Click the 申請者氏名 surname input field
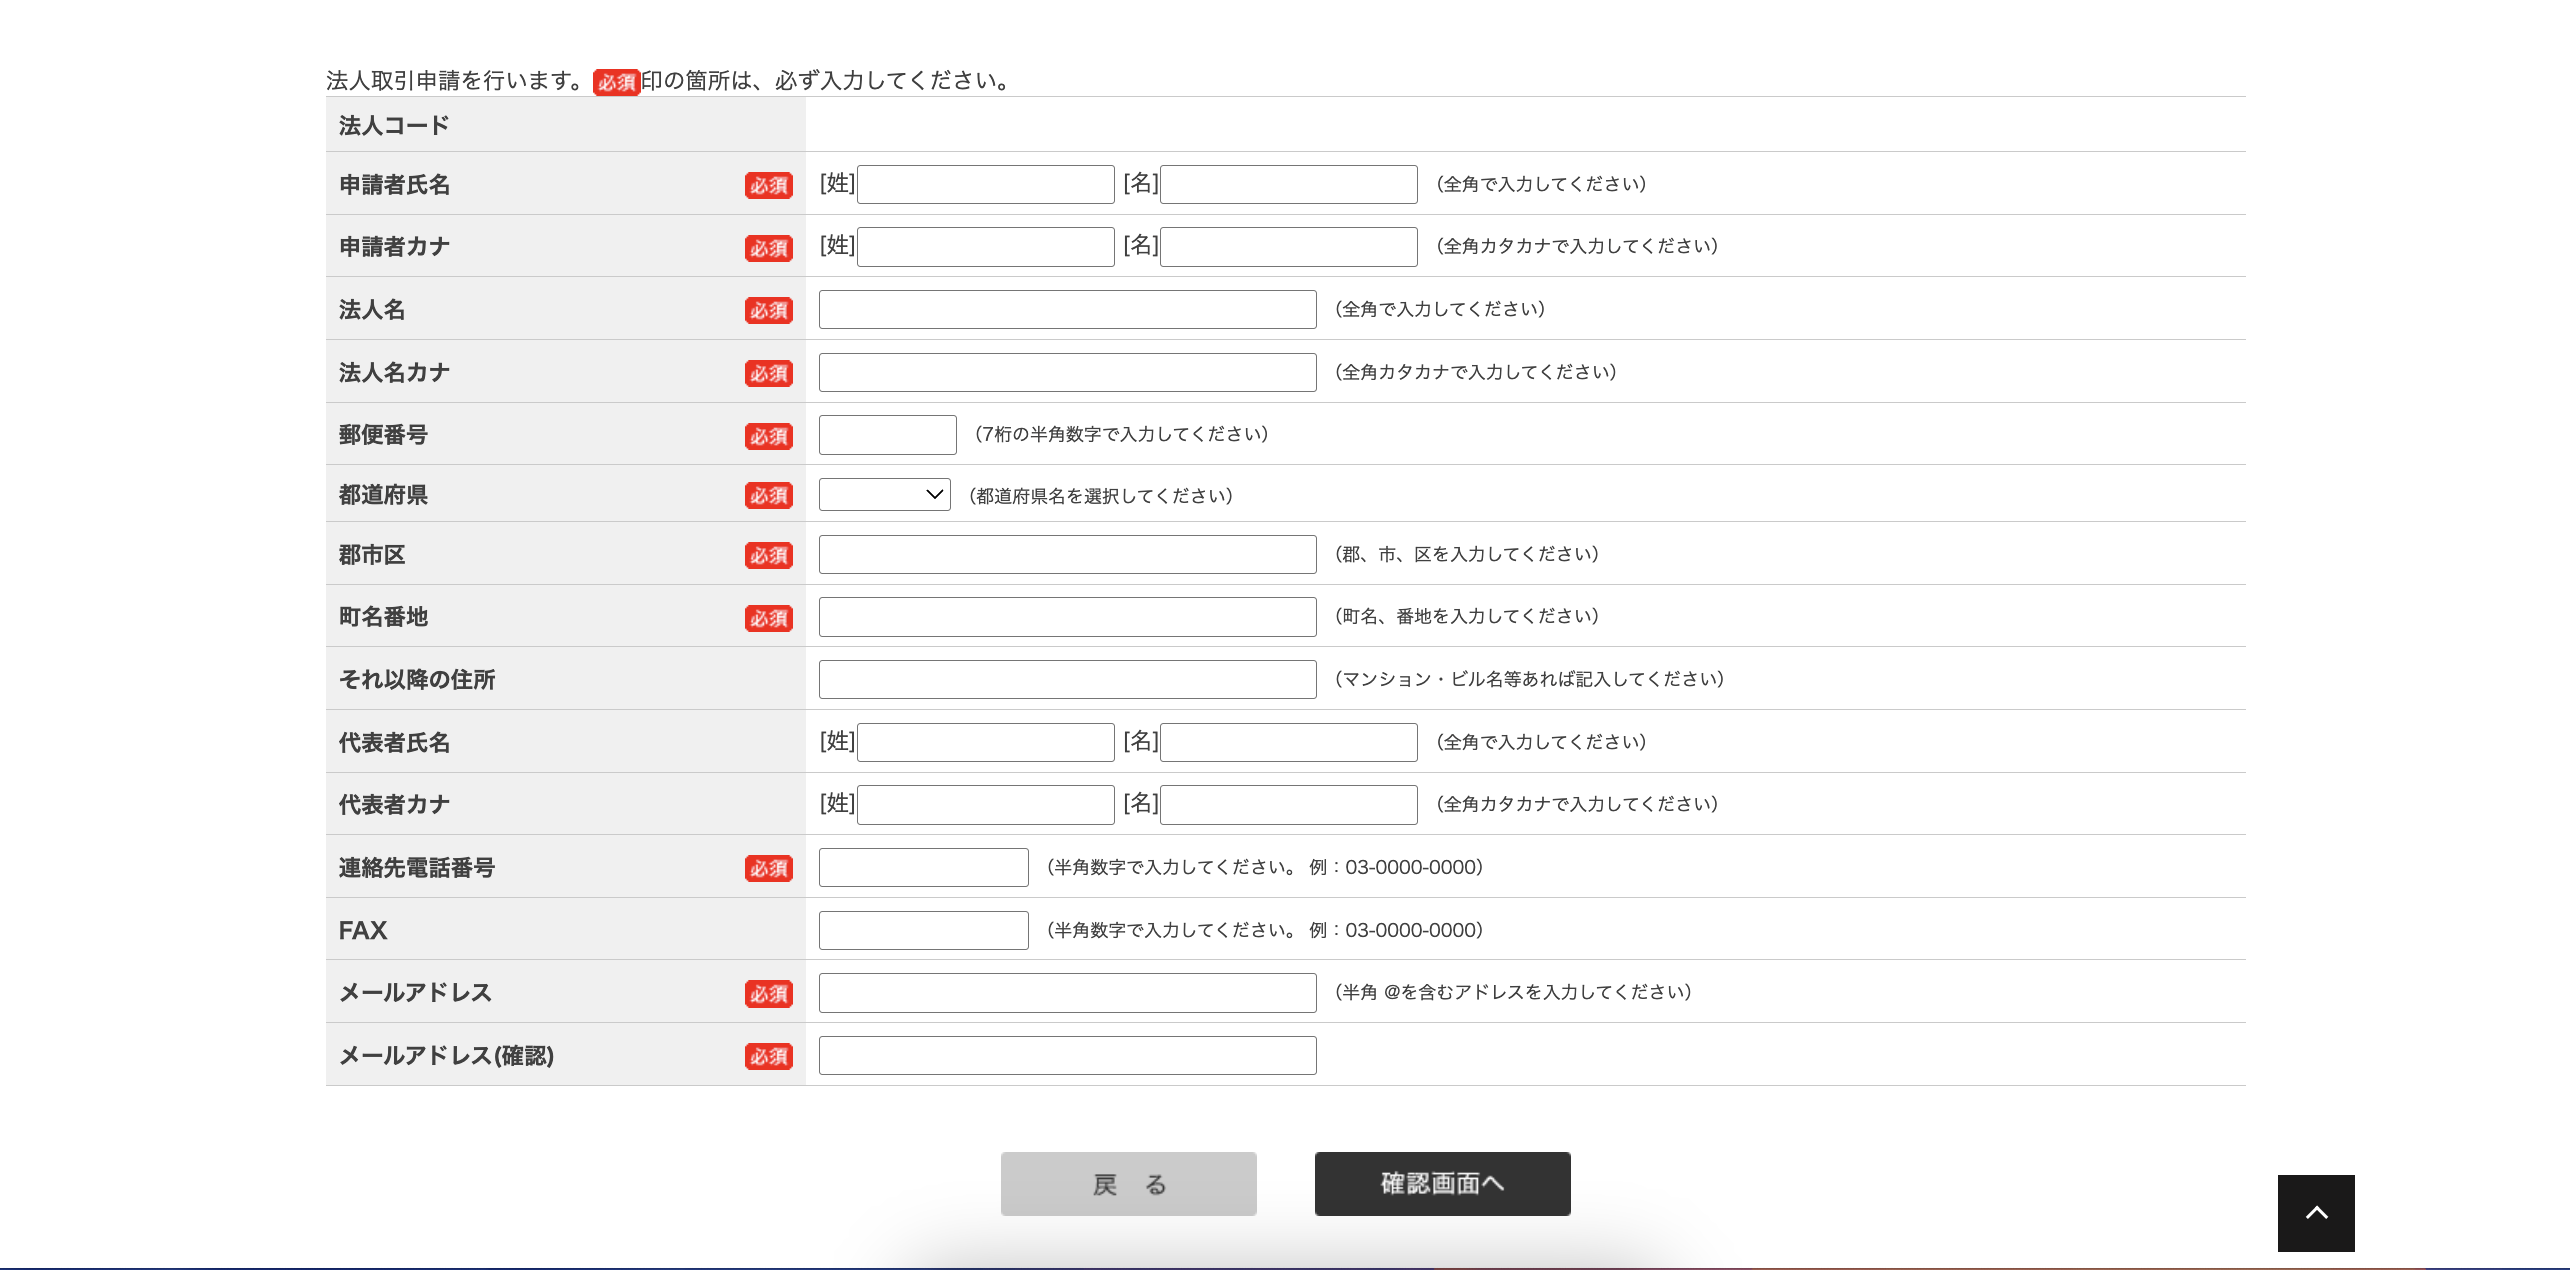Viewport: 2570px width, 1270px height. click(x=984, y=184)
